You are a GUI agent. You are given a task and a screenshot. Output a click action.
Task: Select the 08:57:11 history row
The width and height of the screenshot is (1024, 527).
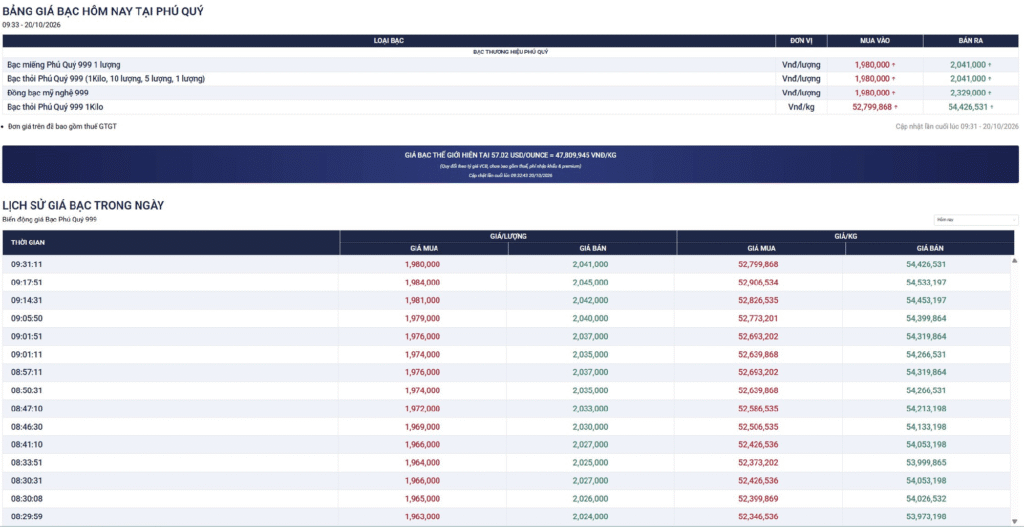point(506,373)
